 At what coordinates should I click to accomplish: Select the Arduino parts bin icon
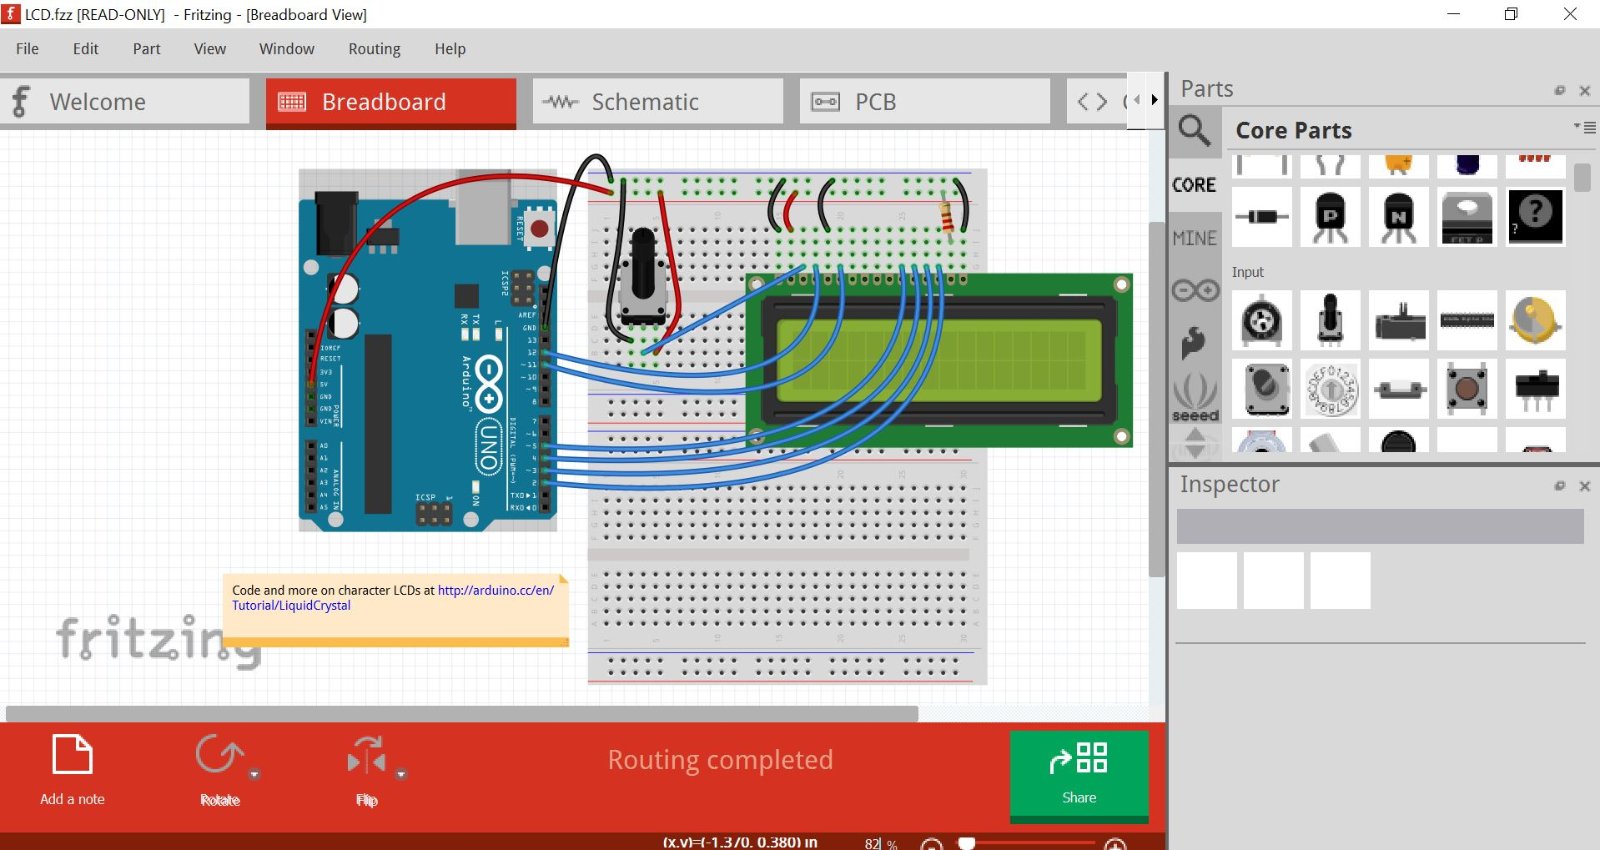coord(1195,291)
